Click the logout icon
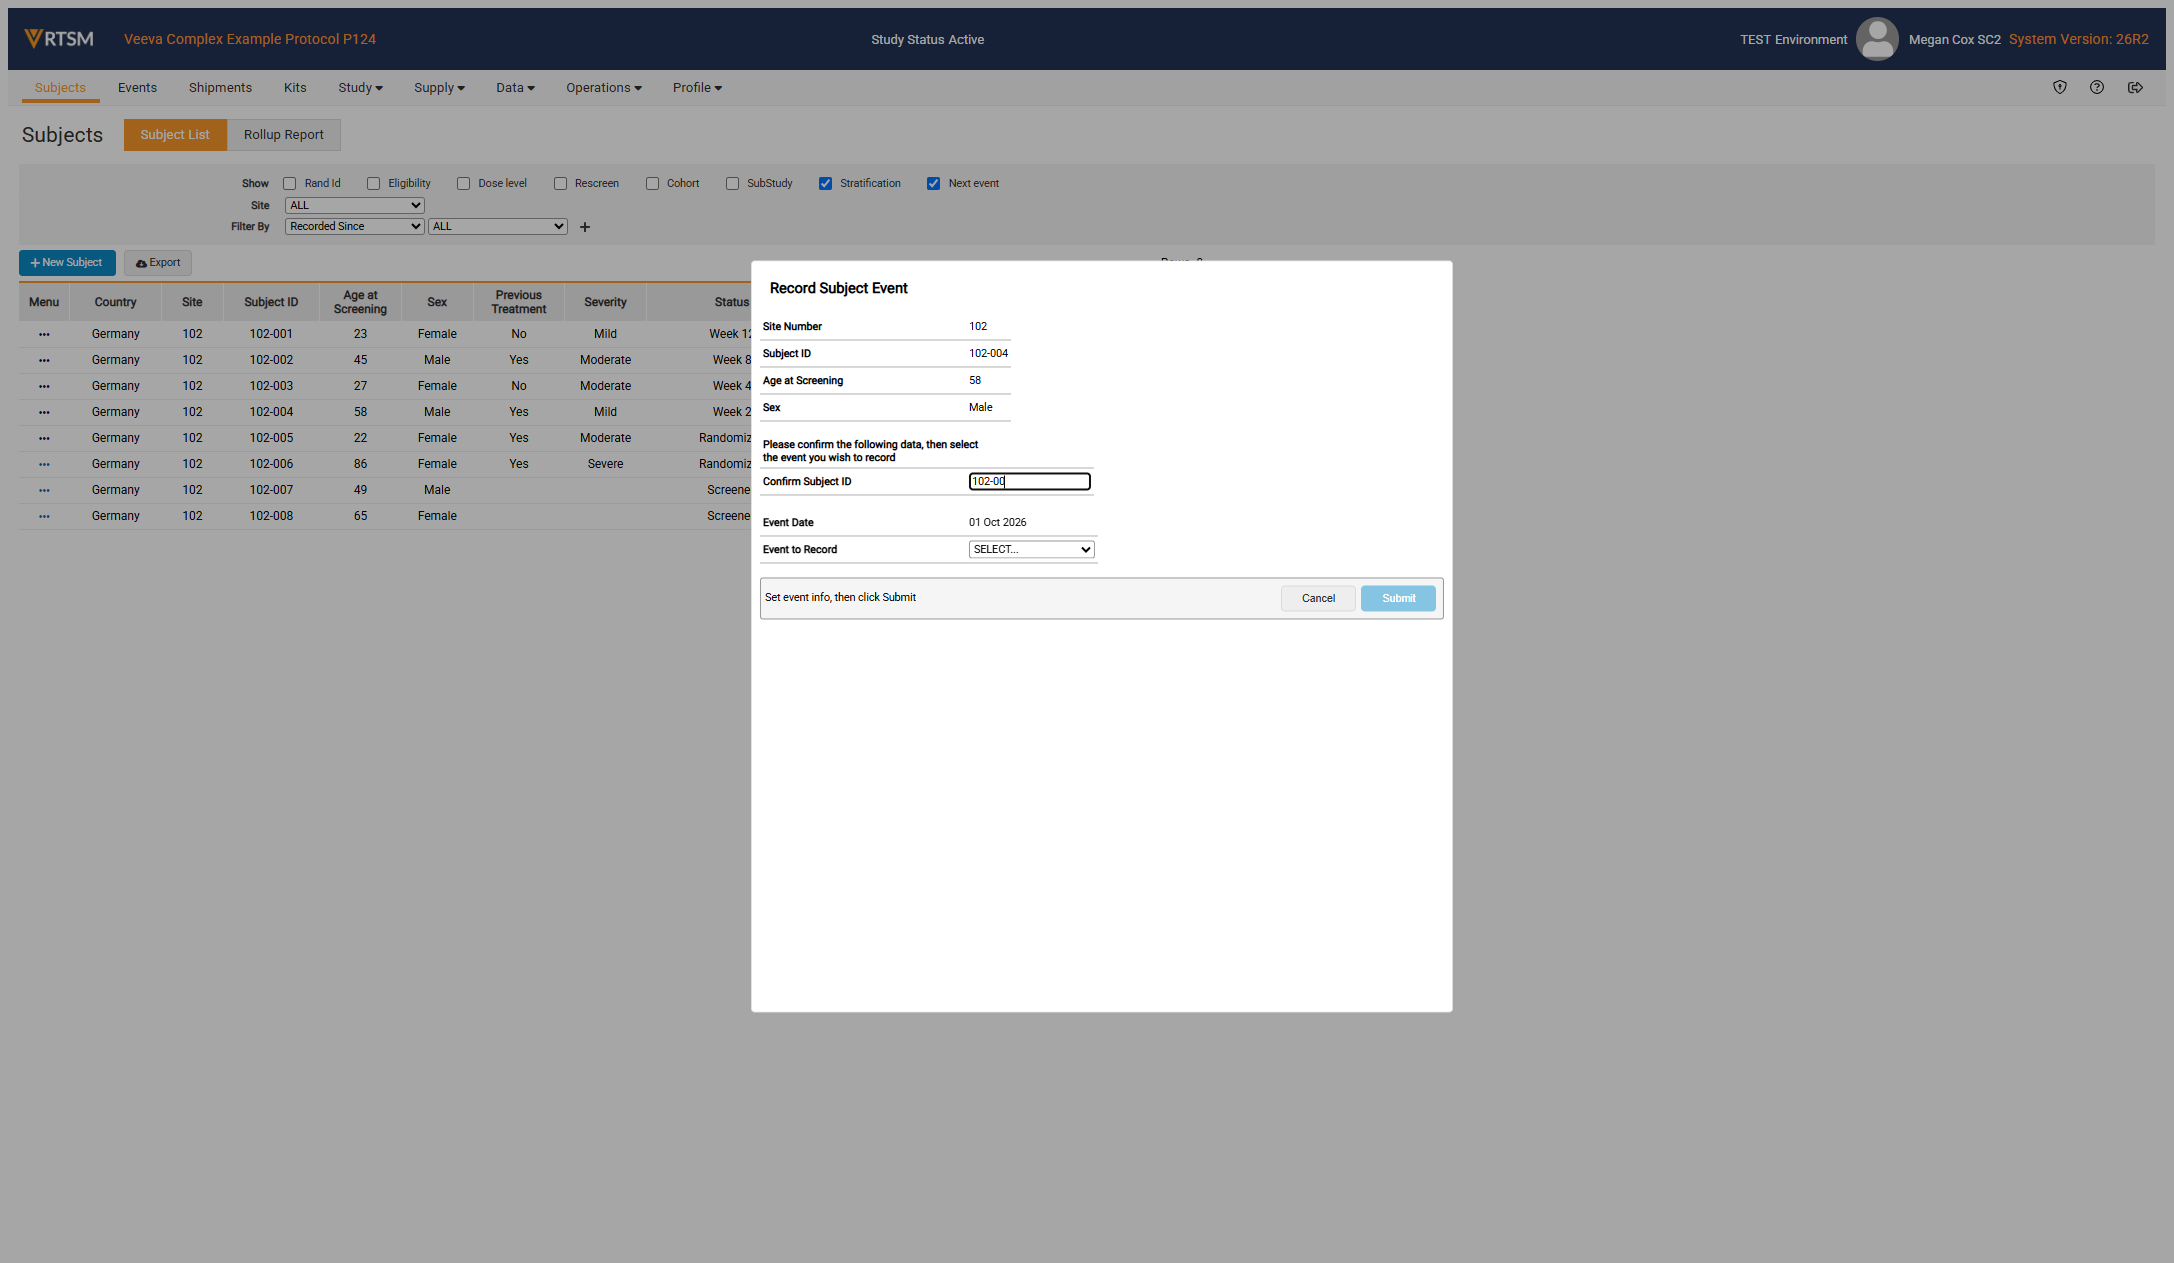Viewport: 2174px width, 1263px height. pyautogui.click(x=2135, y=88)
